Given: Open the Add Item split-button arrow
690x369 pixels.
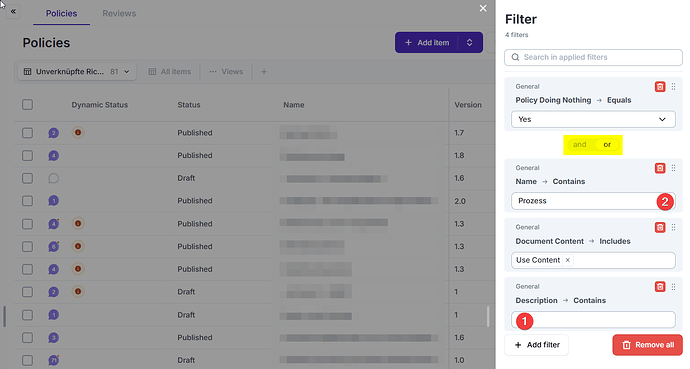Looking at the screenshot, I should [470, 43].
